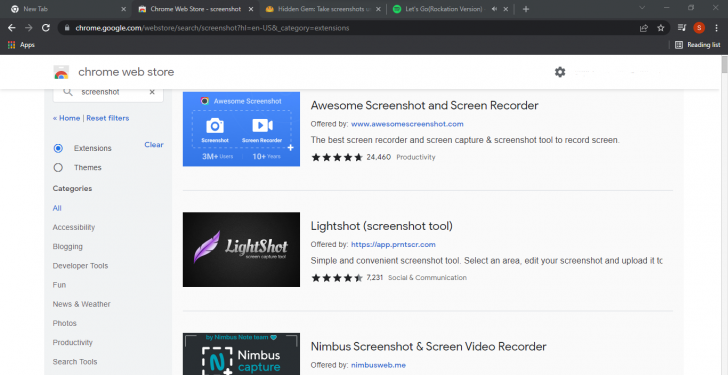Viewport: 728px width, 375px height.
Task: Click the Social & Communication label
Action: coord(427,278)
